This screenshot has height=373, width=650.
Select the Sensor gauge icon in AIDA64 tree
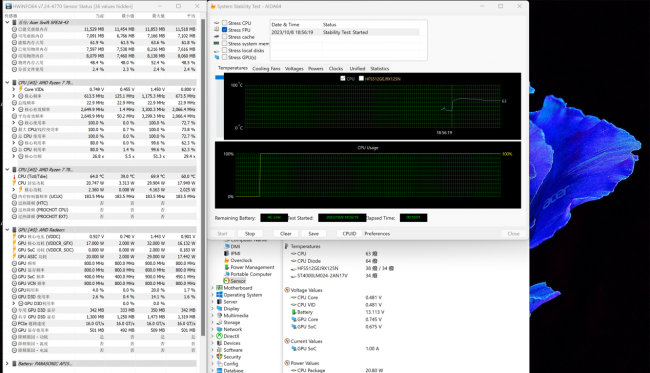point(226,281)
